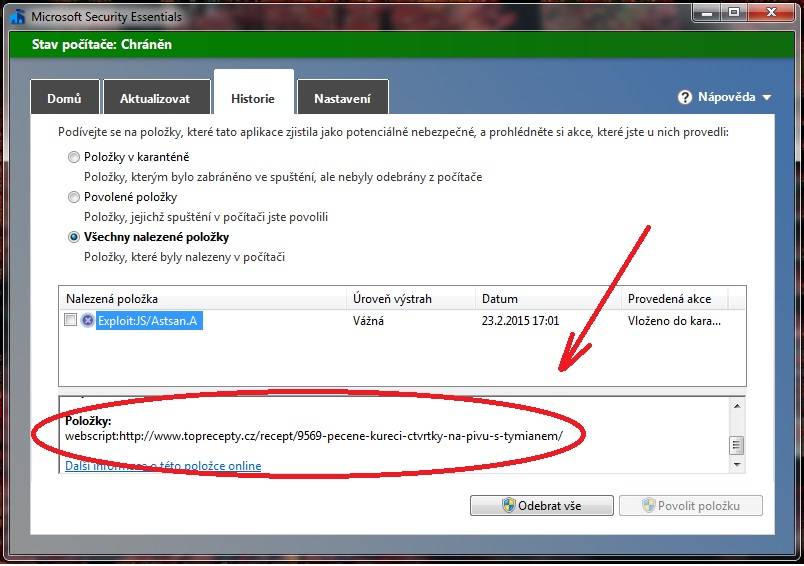
Task: Click the Odebrat vše button
Action: pyautogui.click(x=541, y=506)
